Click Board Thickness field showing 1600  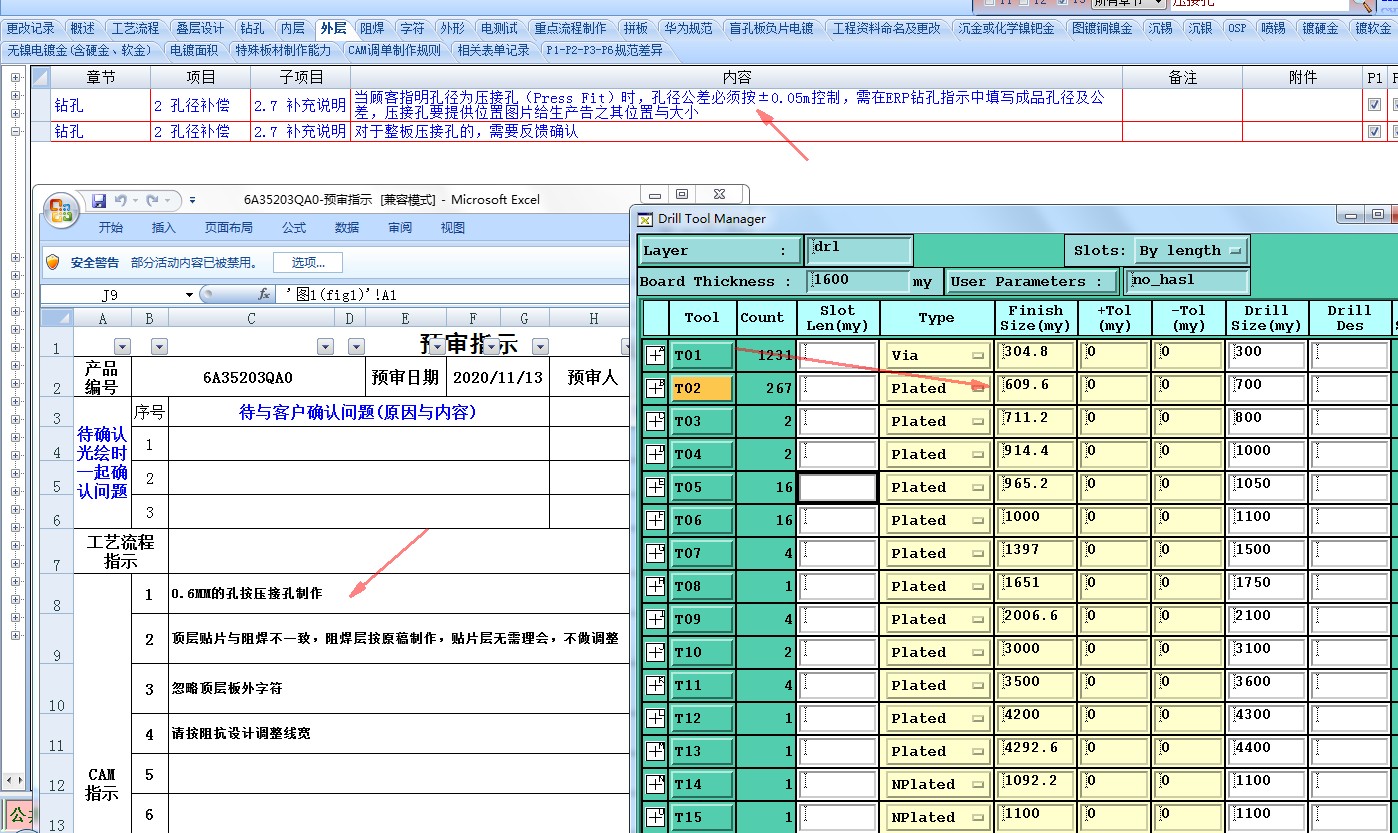[x=857, y=281]
